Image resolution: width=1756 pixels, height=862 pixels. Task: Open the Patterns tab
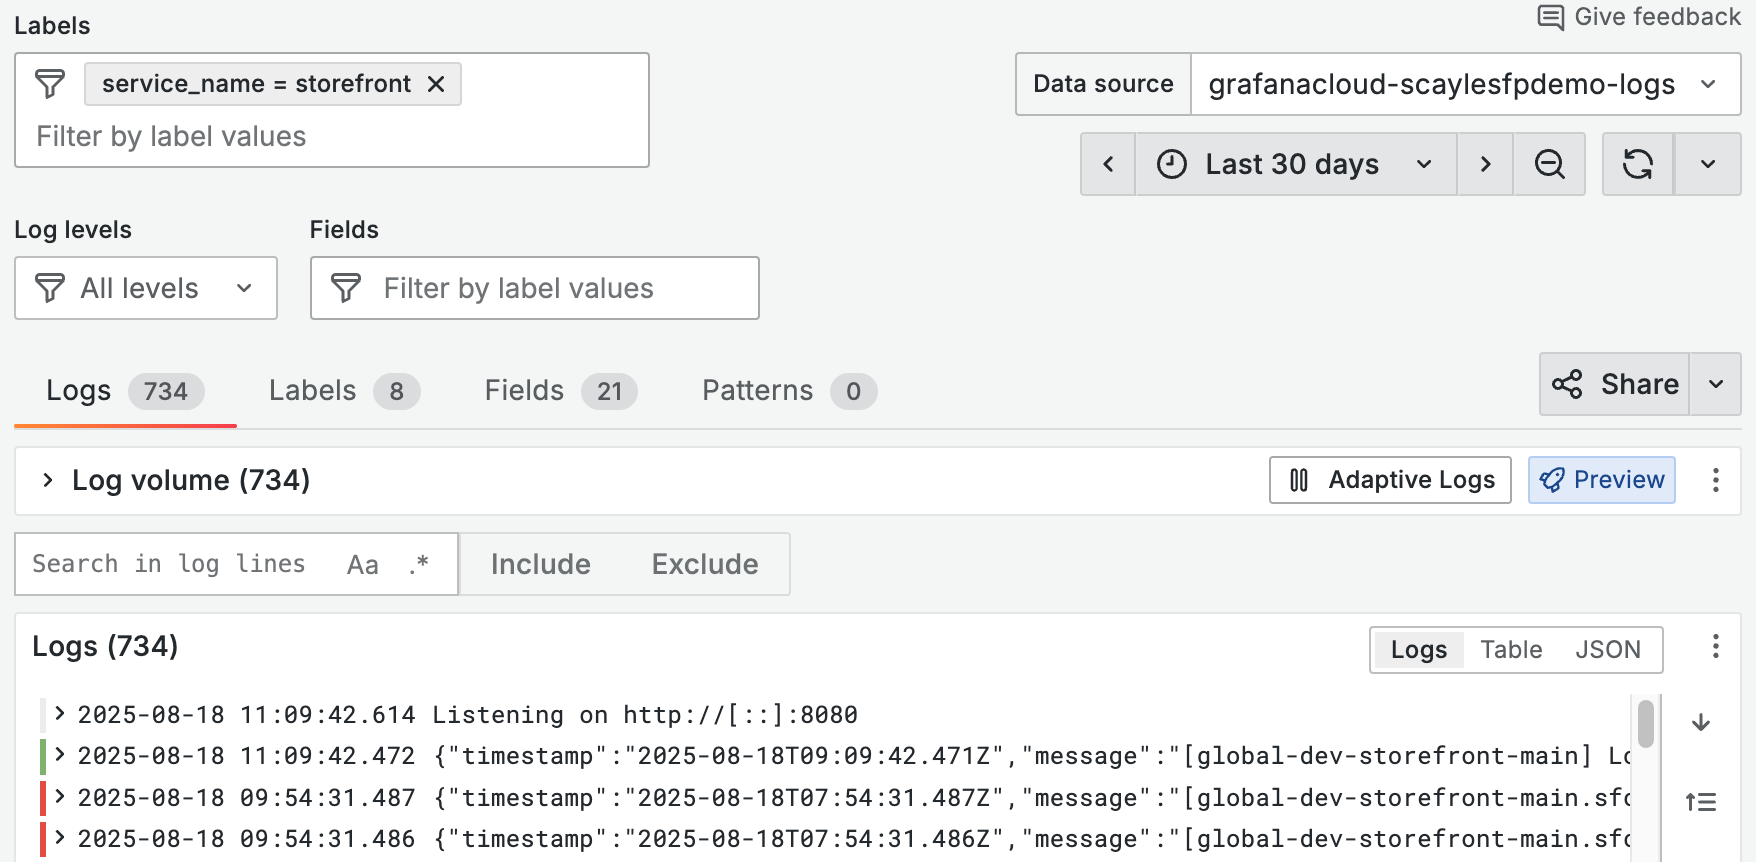click(x=788, y=391)
